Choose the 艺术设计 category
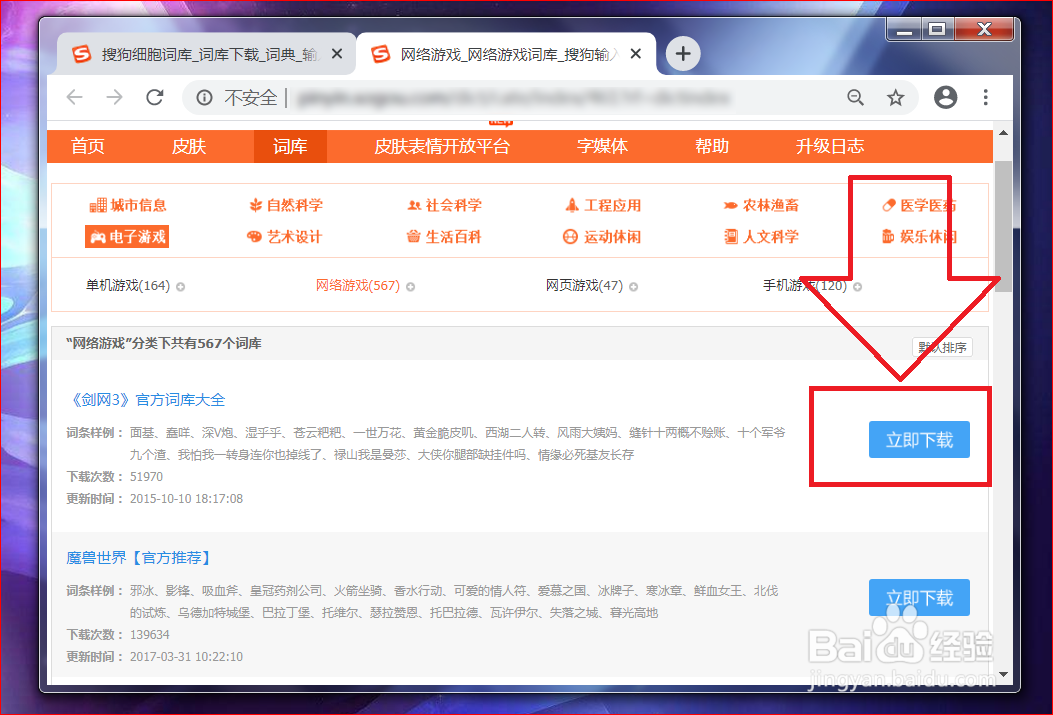1053x715 pixels. point(285,236)
